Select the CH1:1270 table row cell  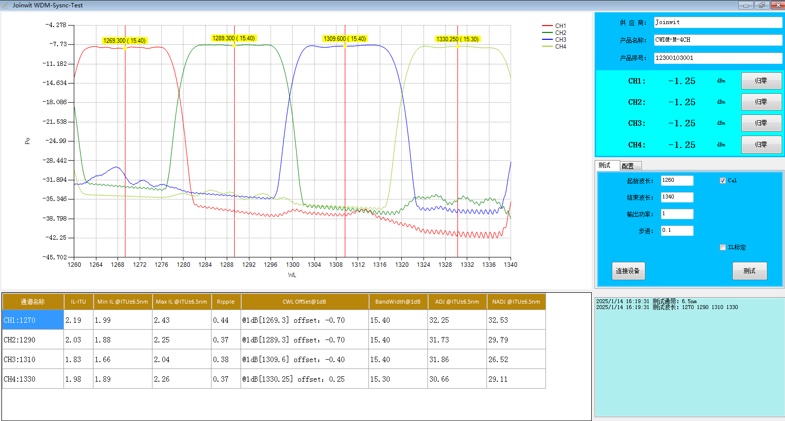33,320
